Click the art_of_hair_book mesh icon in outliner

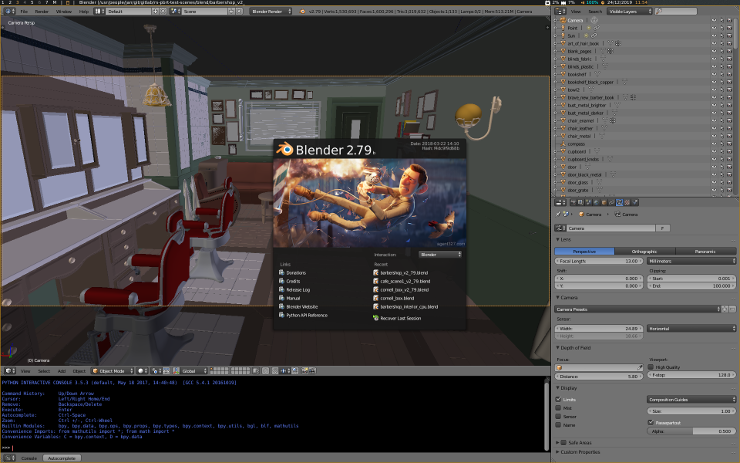click(563, 43)
